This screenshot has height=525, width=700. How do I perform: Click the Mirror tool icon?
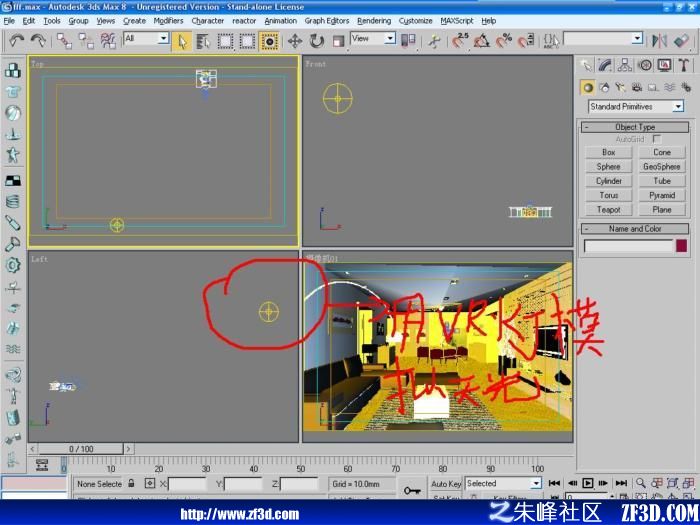[659, 41]
